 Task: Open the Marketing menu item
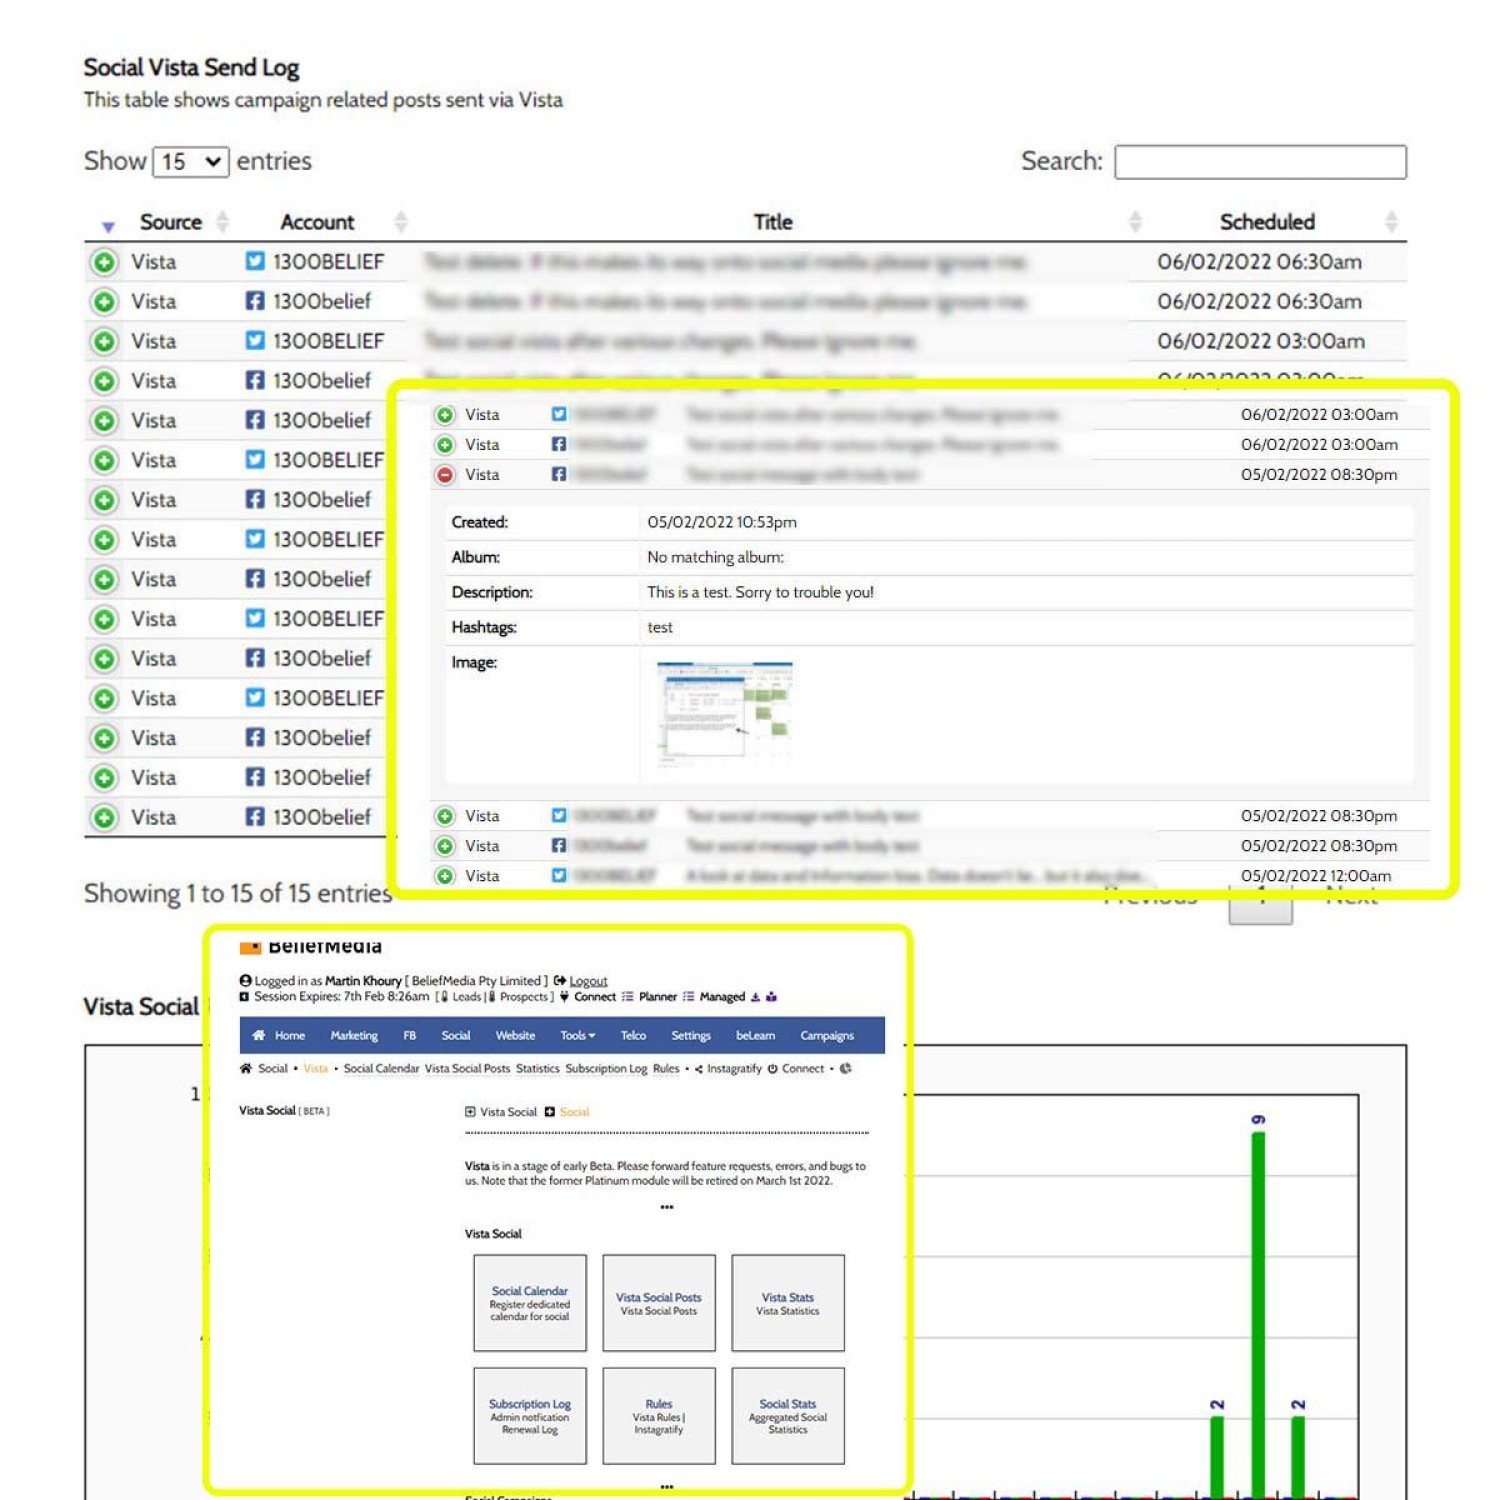354,1036
